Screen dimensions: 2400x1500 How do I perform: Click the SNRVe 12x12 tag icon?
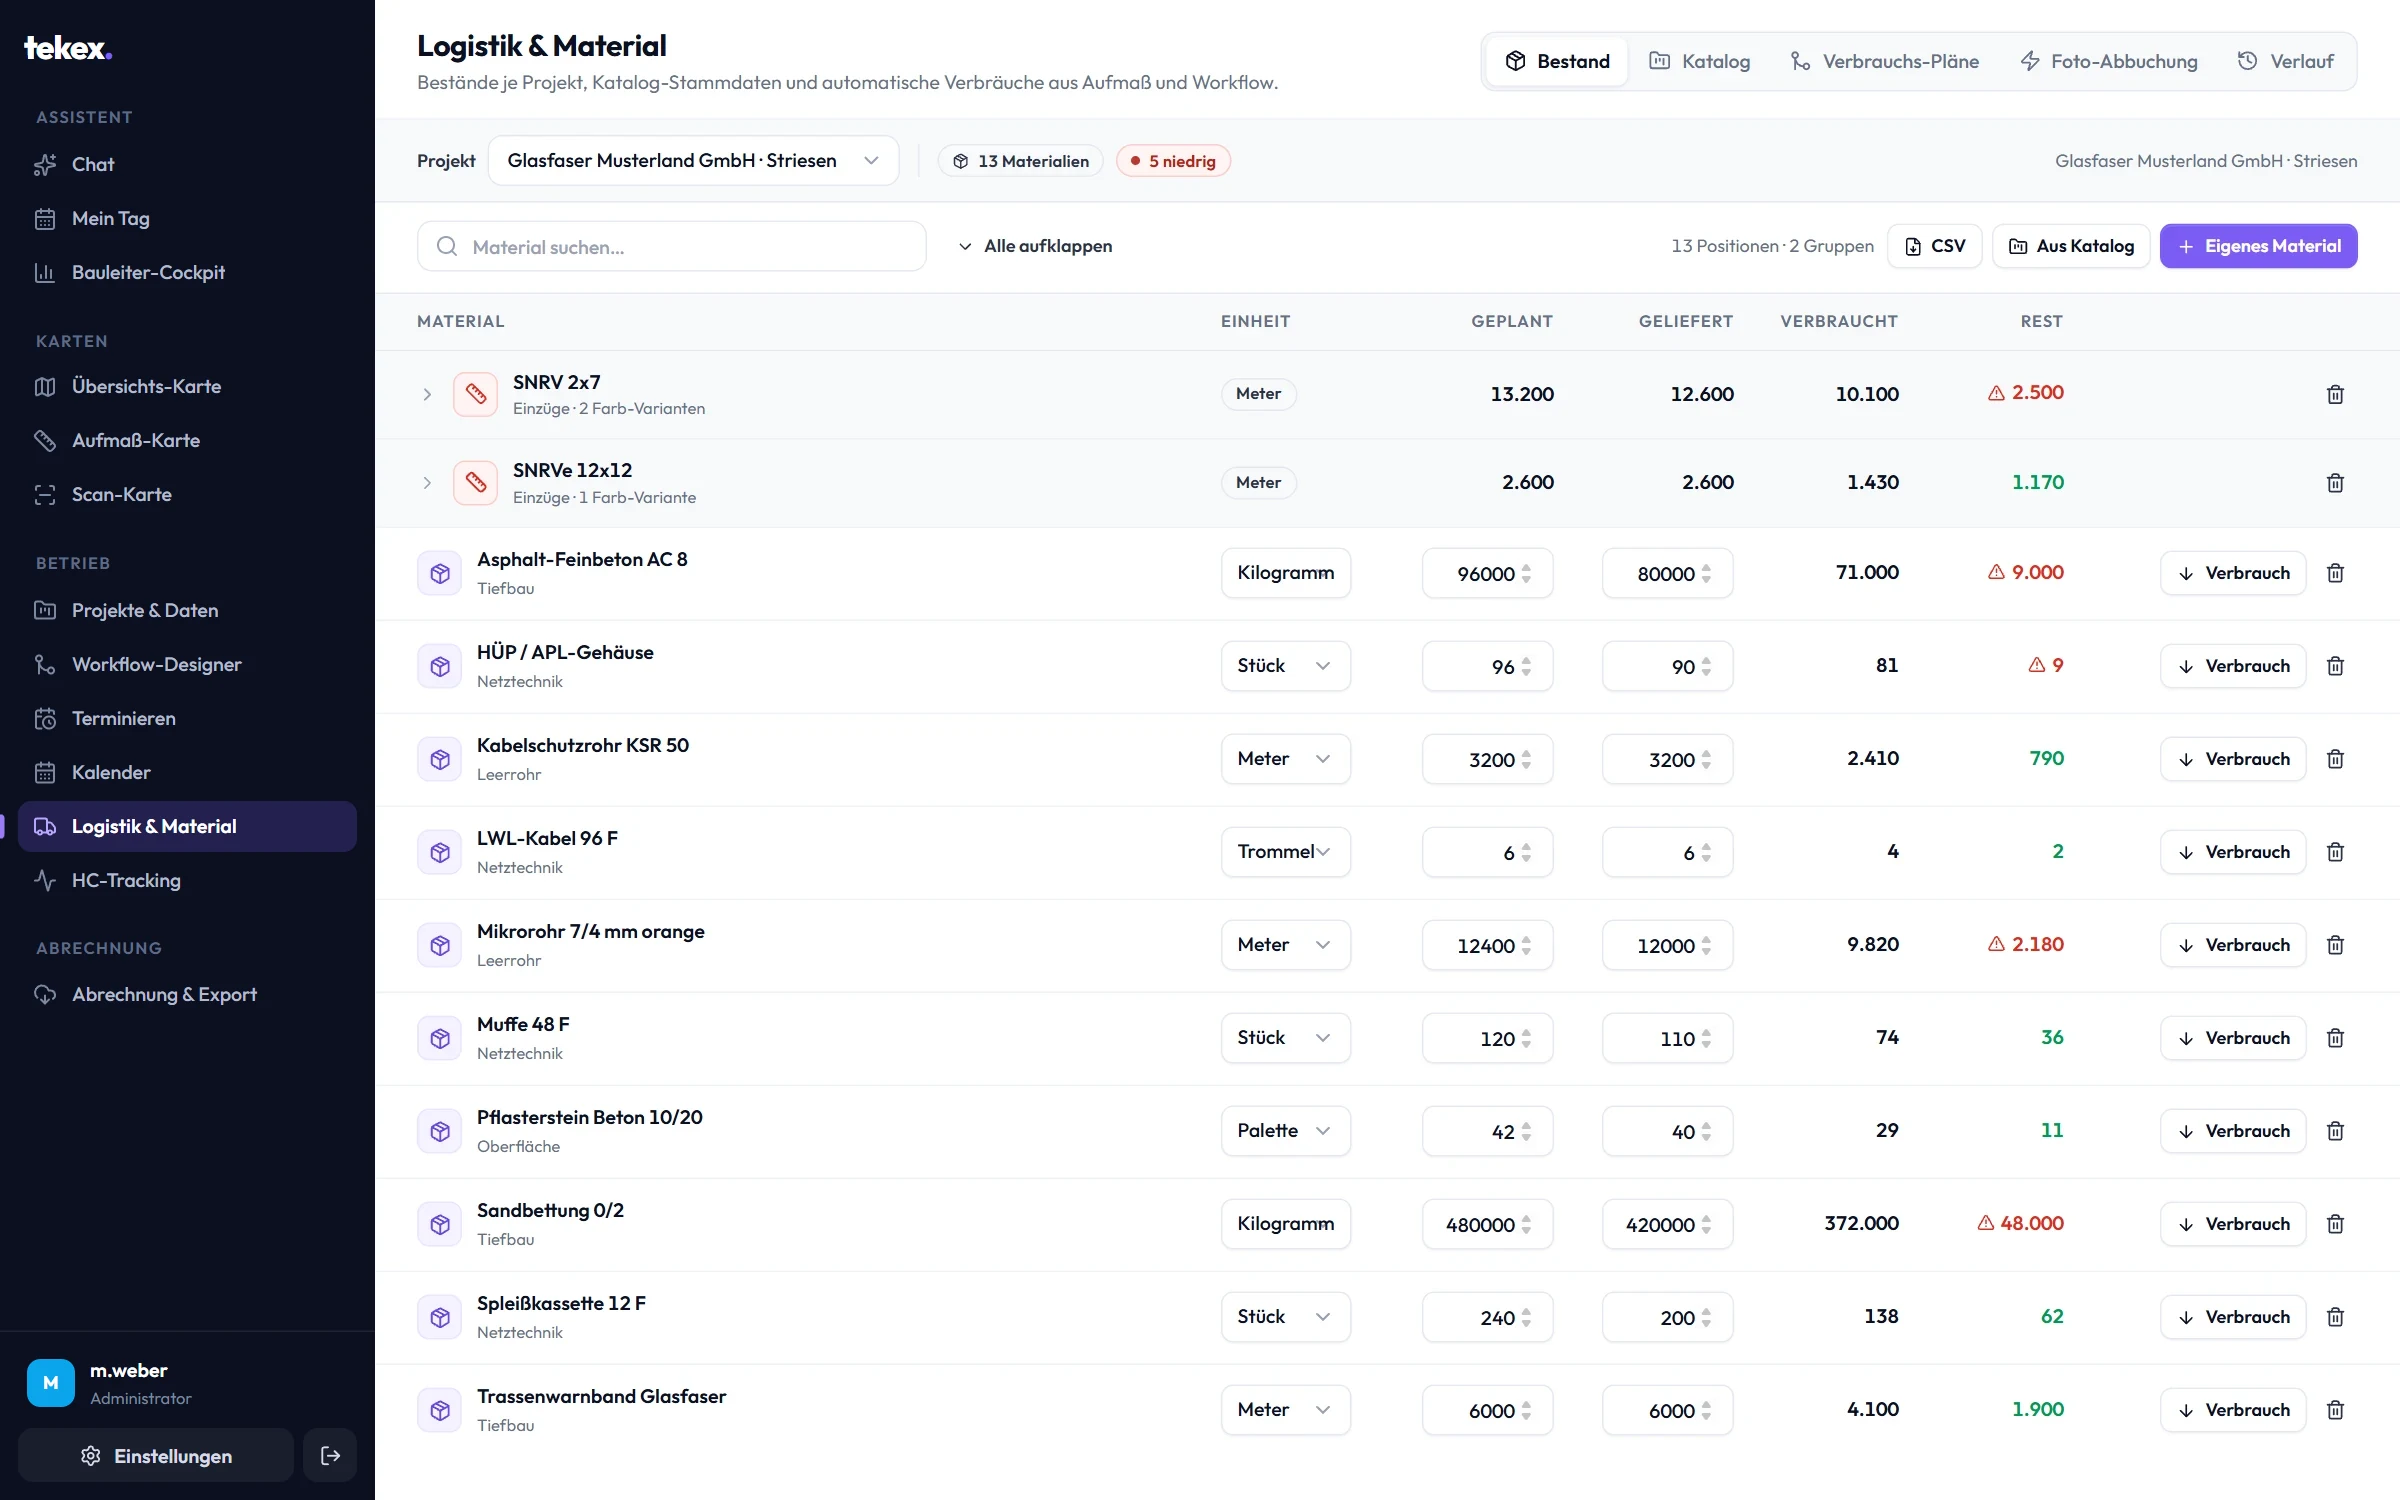pos(475,483)
